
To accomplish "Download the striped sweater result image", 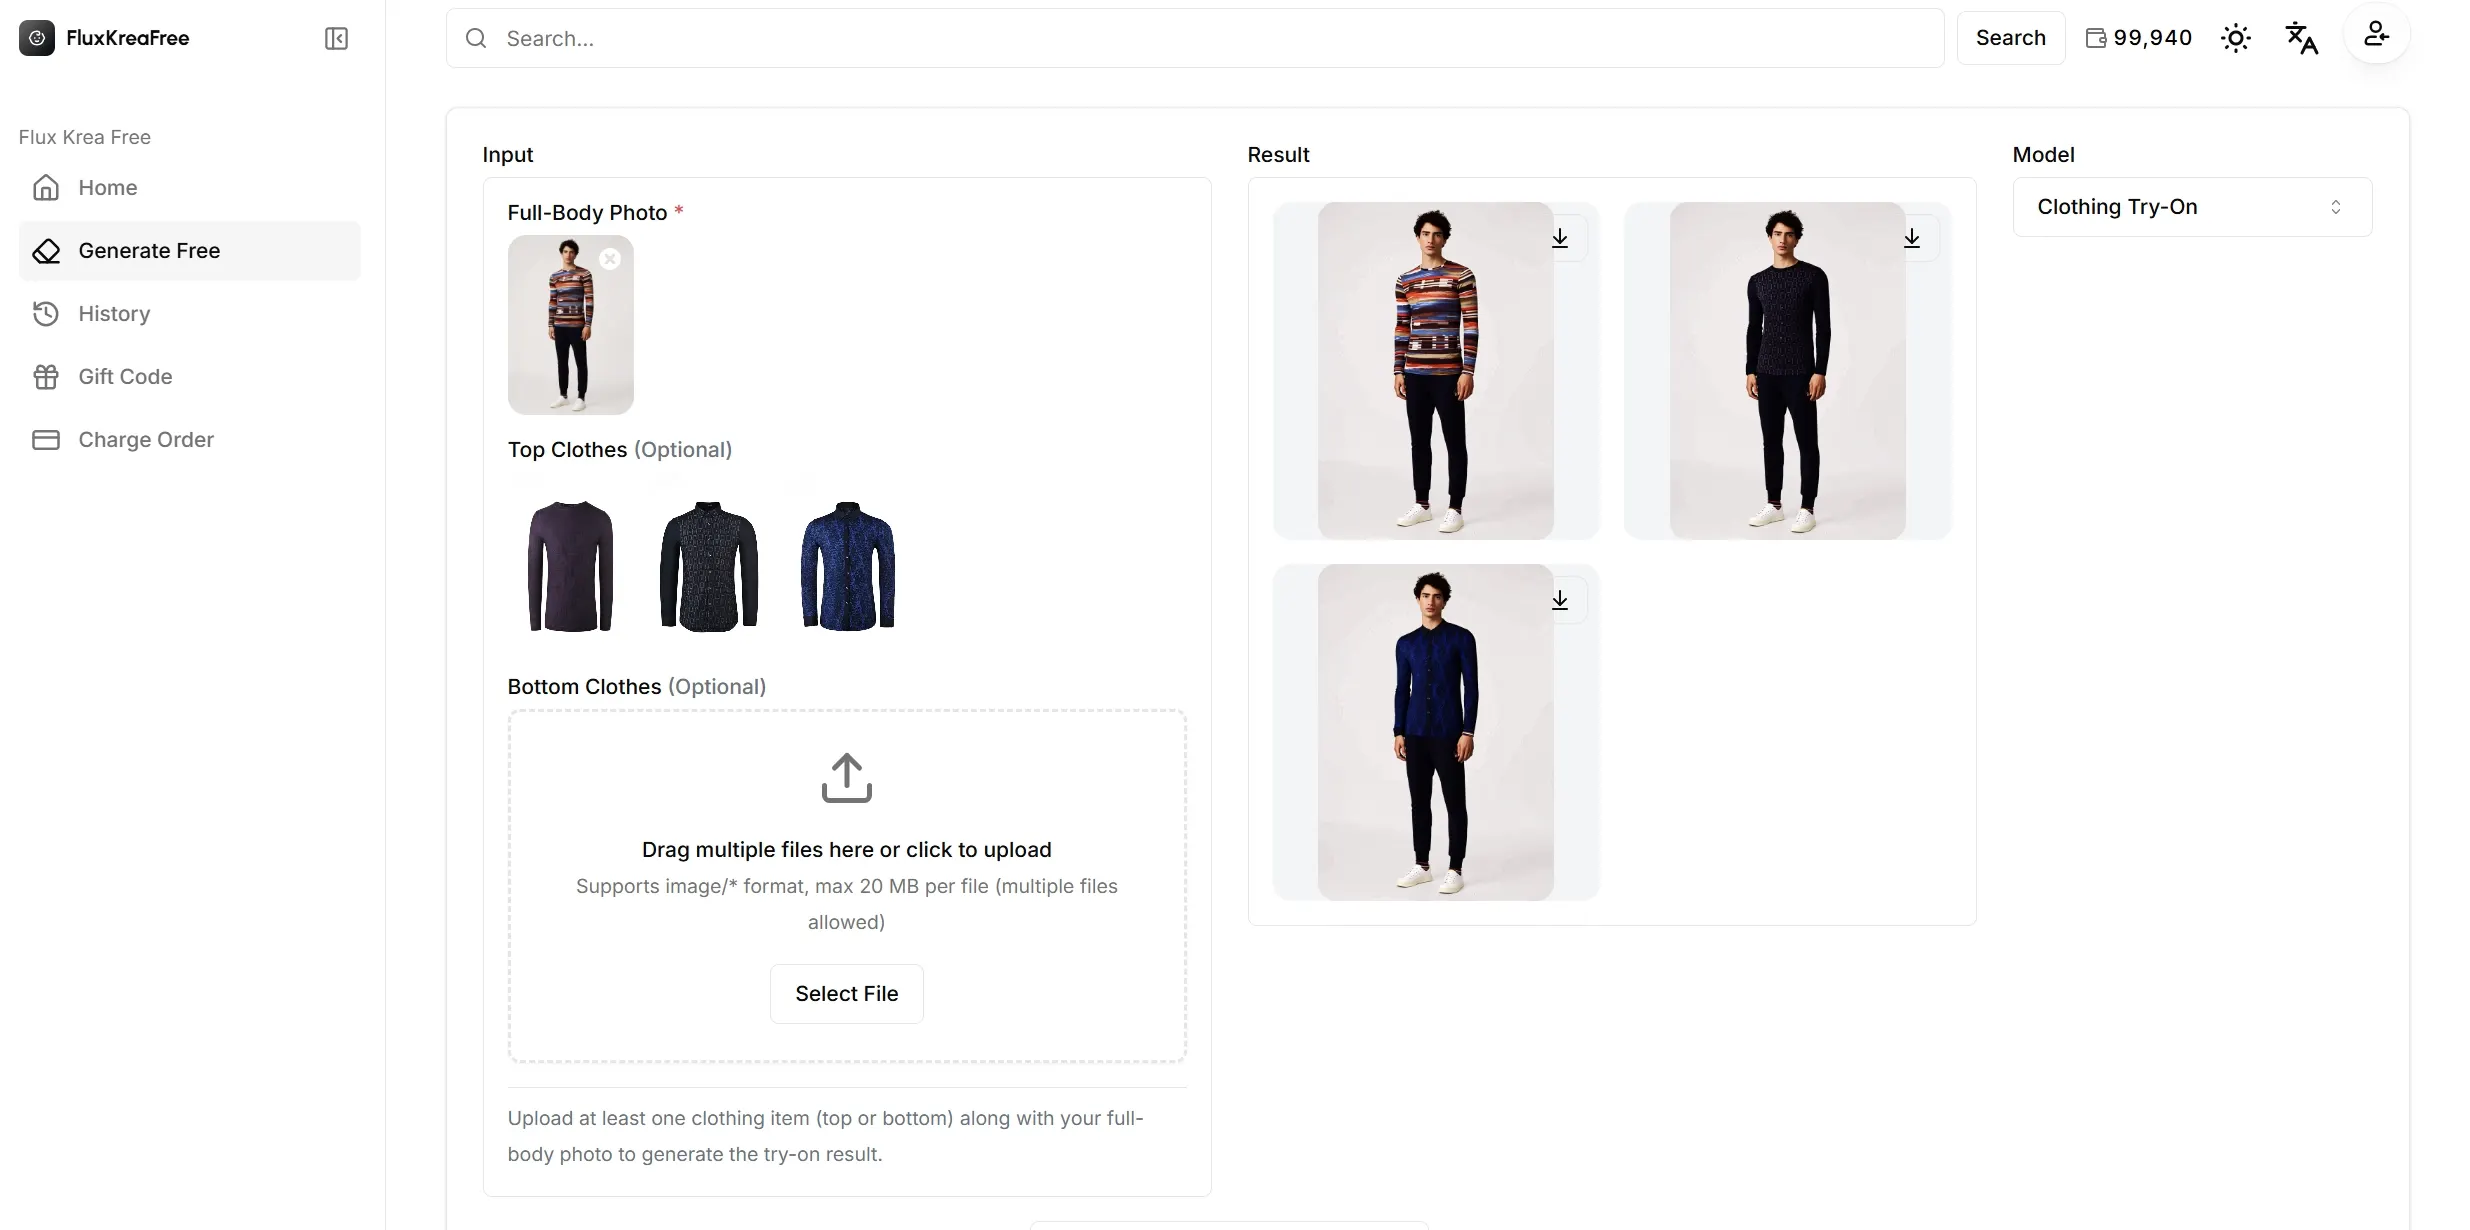I will click(x=1560, y=238).
